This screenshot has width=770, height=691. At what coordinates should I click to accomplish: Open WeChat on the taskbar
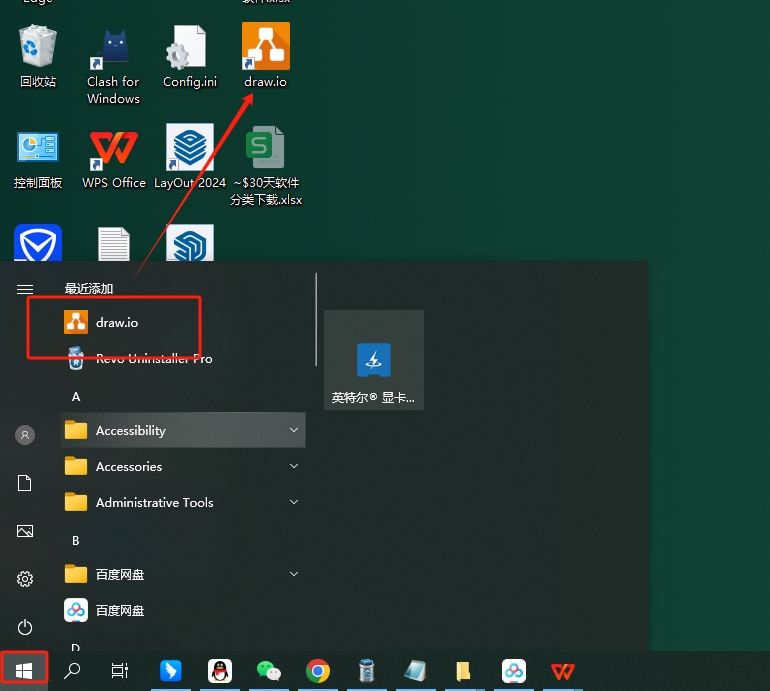pyautogui.click(x=269, y=671)
